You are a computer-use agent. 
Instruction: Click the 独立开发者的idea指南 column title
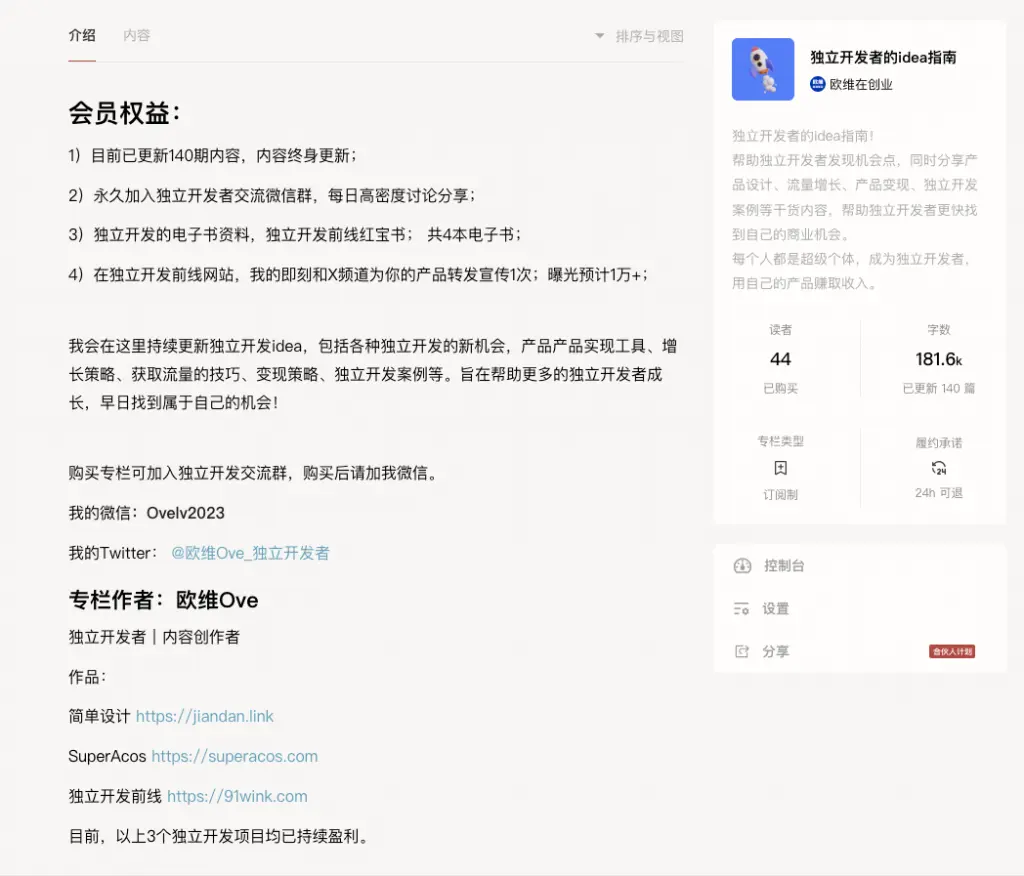(882, 58)
